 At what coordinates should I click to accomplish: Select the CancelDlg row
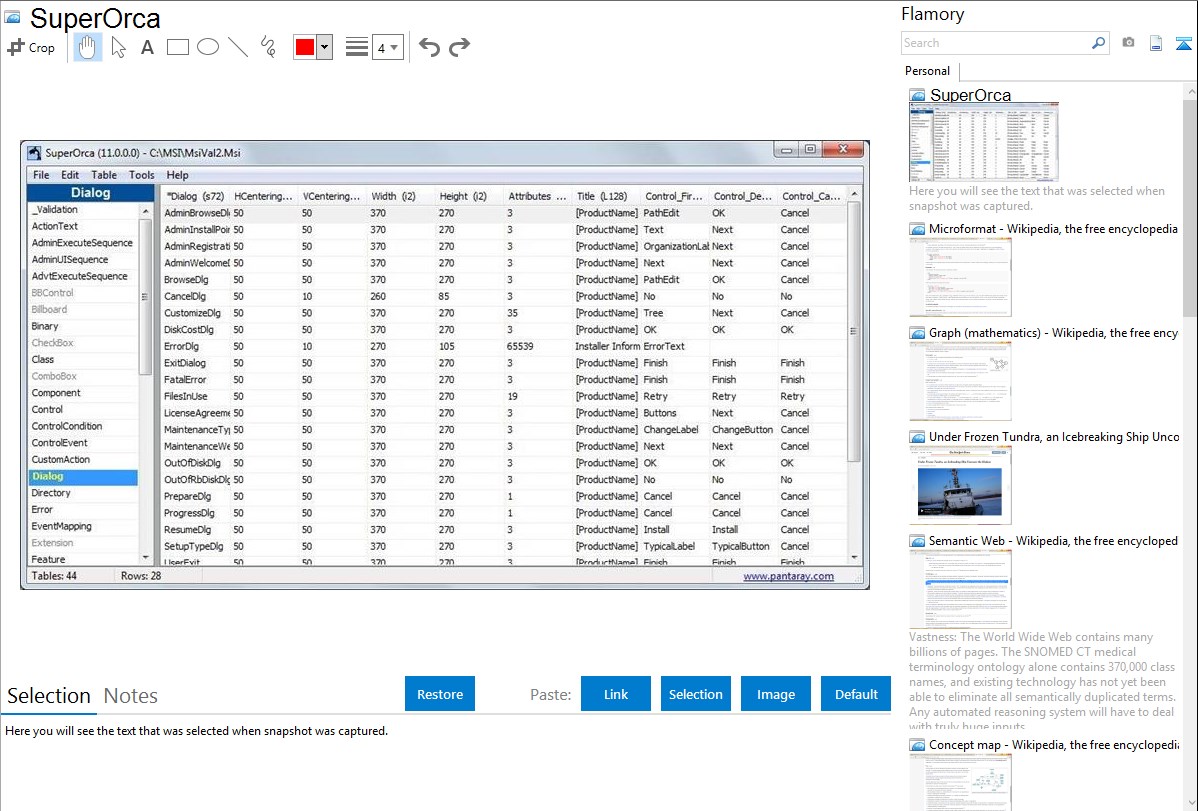(503, 297)
